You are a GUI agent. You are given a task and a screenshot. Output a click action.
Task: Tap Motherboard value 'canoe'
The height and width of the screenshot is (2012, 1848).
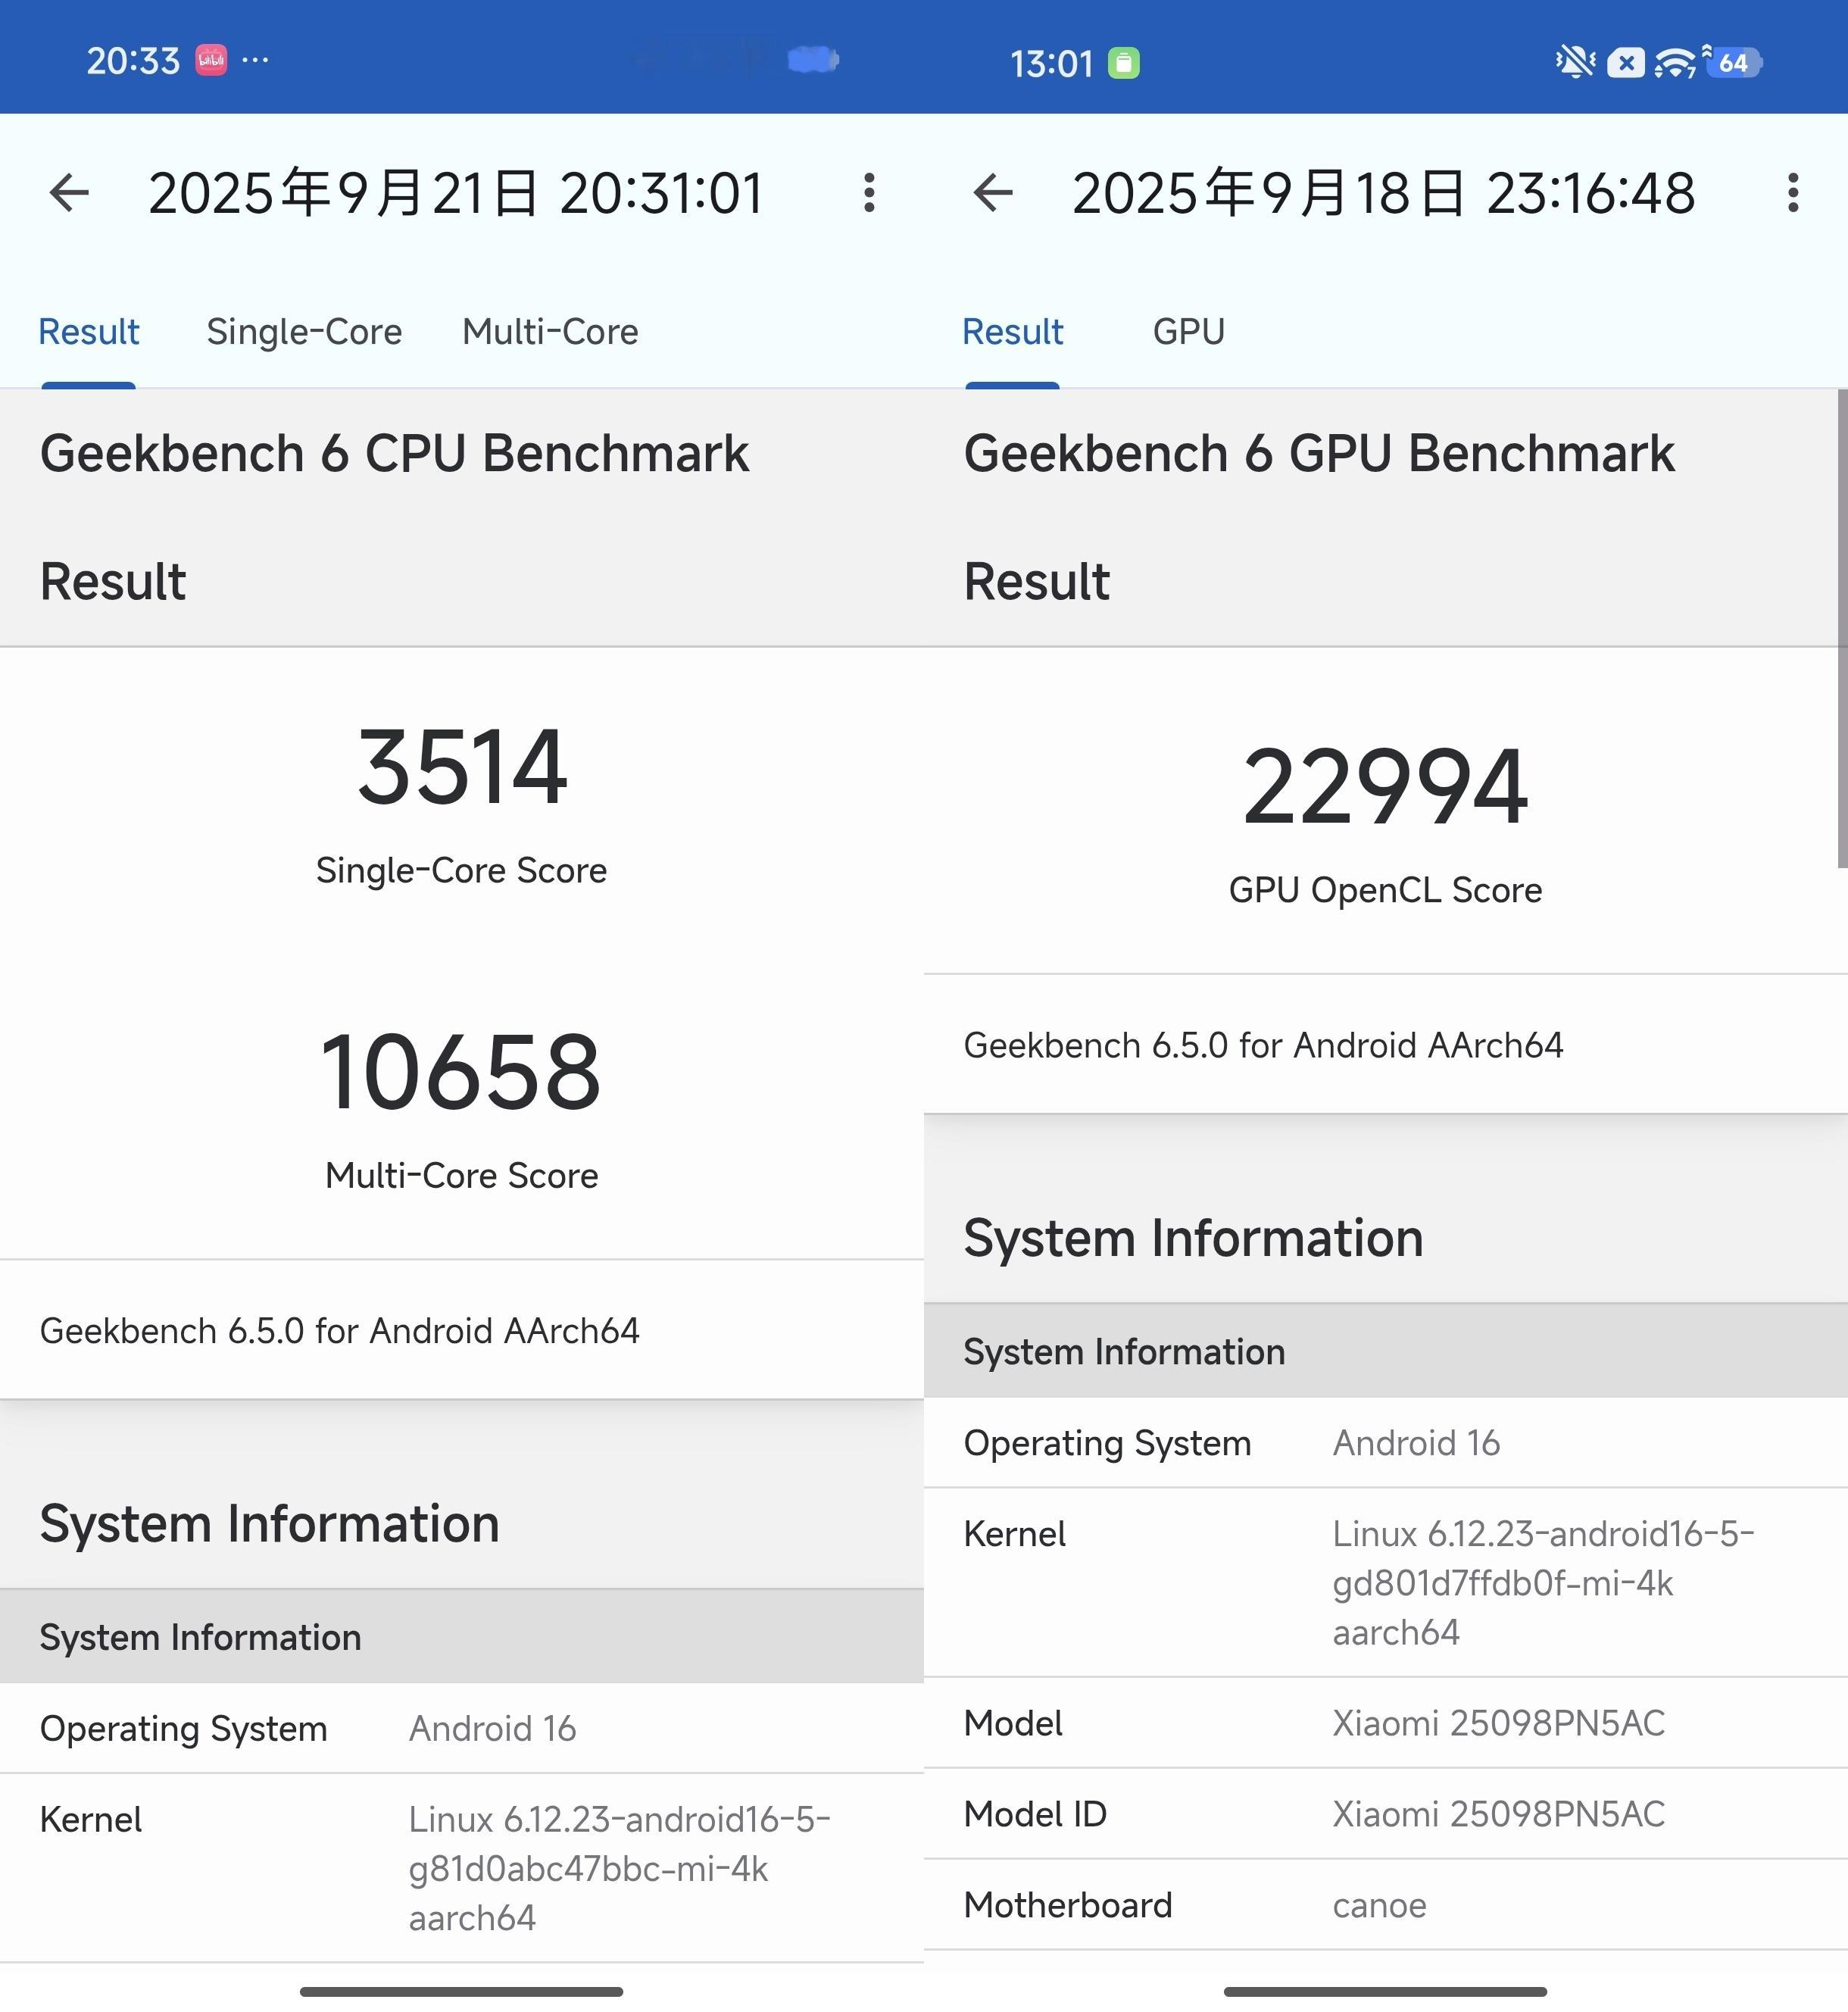tap(1379, 1905)
